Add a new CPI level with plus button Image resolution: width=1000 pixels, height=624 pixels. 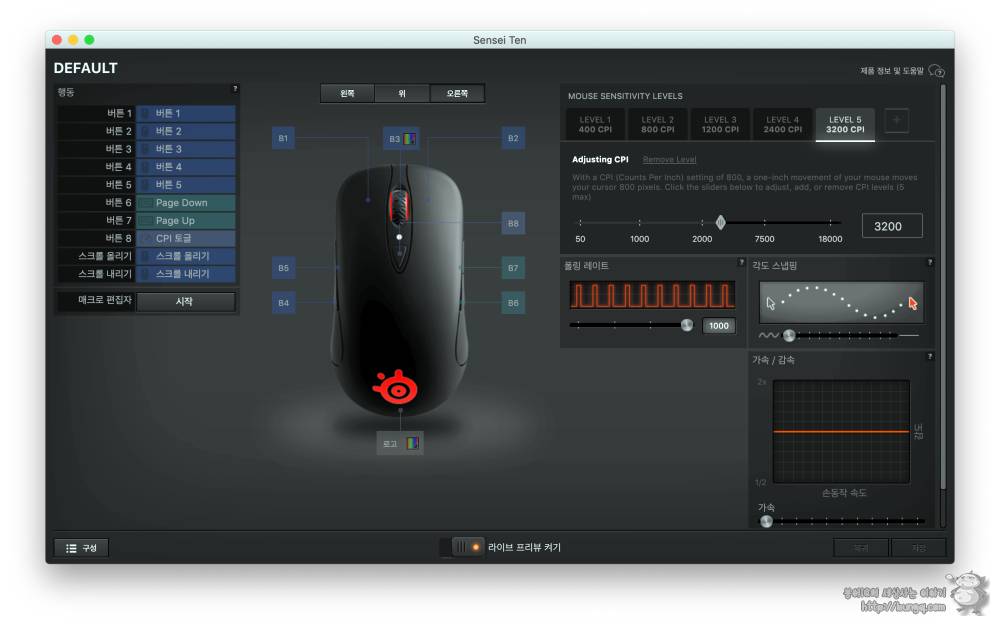pyautogui.click(x=896, y=121)
